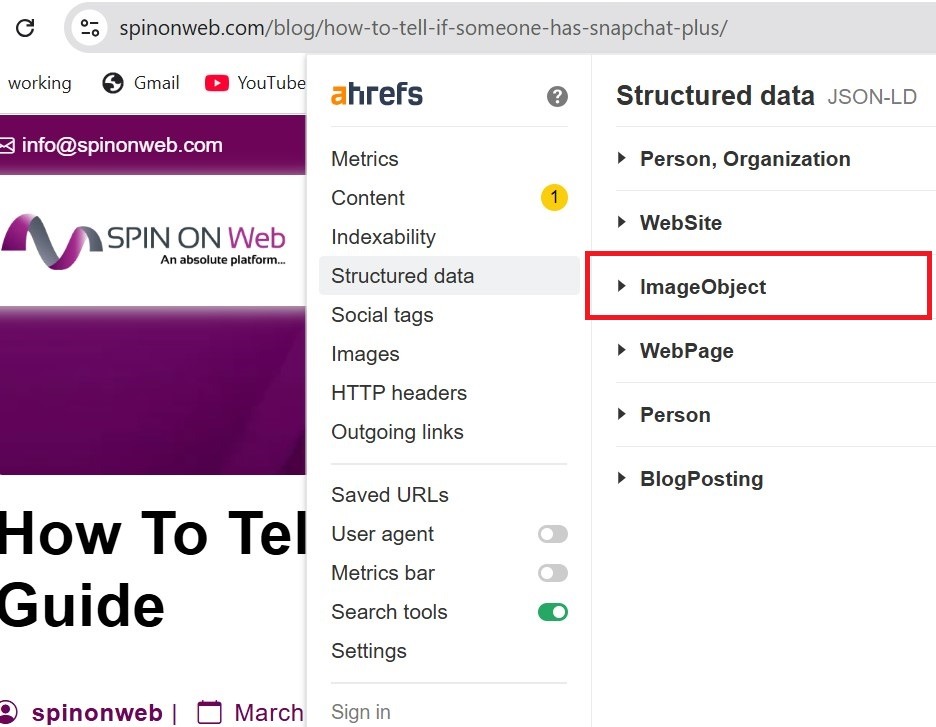The width and height of the screenshot is (936, 727).
Task: Click the Gmail globe favicon
Action: click(112, 83)
